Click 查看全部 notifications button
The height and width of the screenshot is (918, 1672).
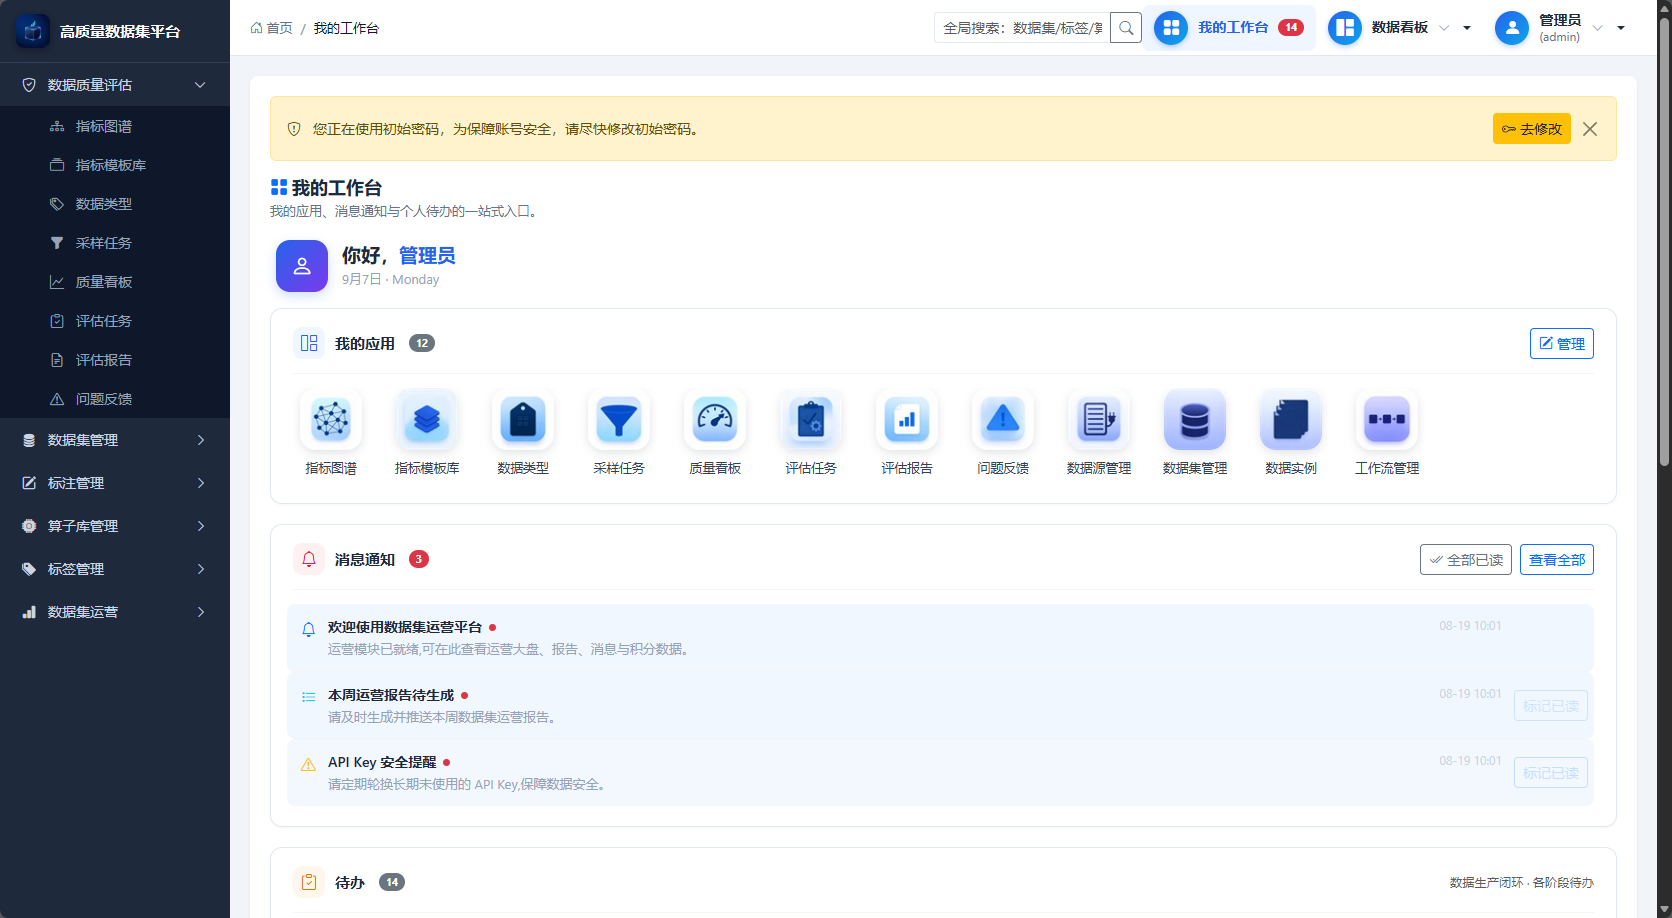tap(1557, 560)
